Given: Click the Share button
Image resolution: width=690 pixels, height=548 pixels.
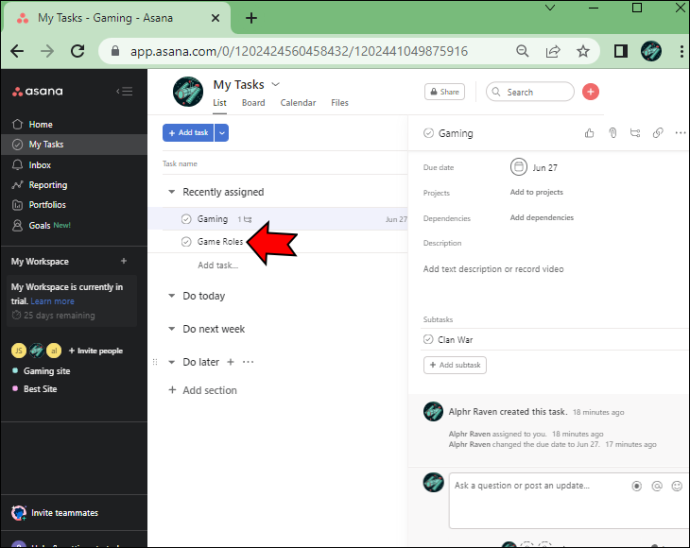Looking at the screenshot, I should click(x=444, y=92).
